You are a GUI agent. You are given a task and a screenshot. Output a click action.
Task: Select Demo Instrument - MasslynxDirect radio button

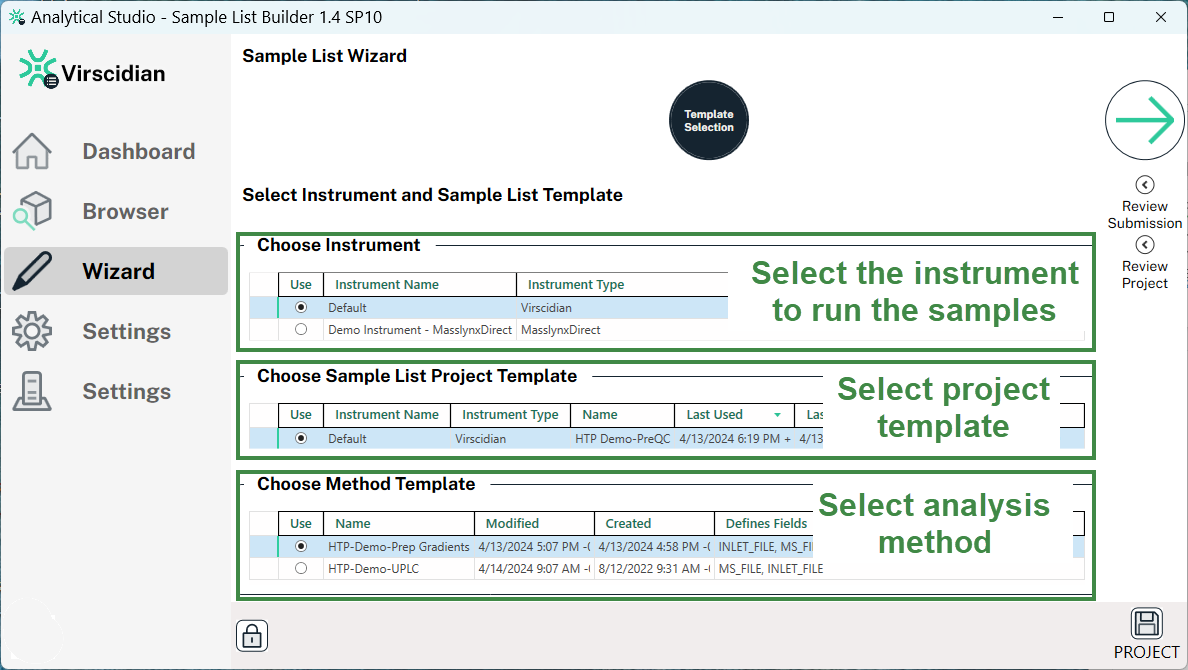coord(301,329)
